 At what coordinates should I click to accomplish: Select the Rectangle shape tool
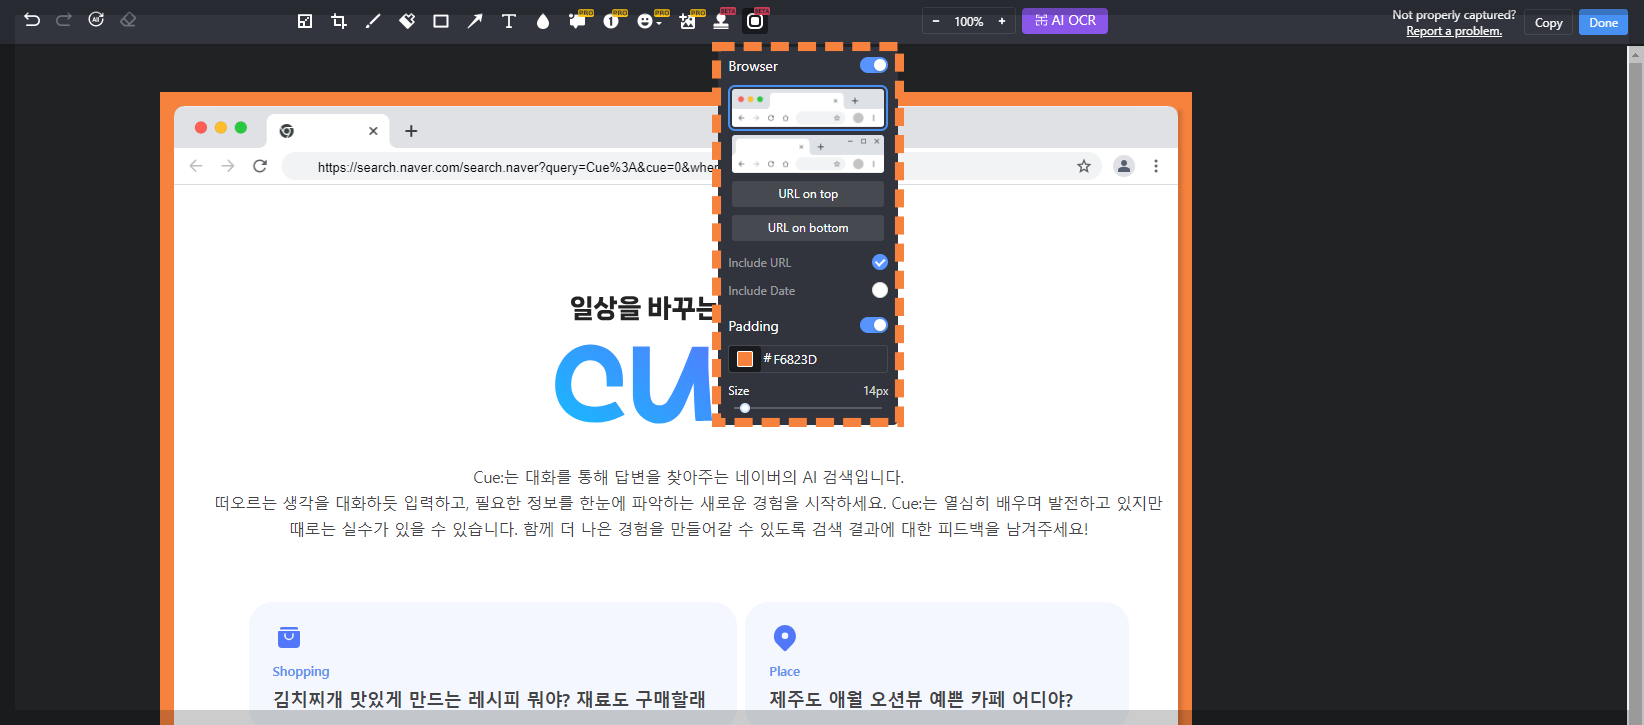click(x=441, y=21)
